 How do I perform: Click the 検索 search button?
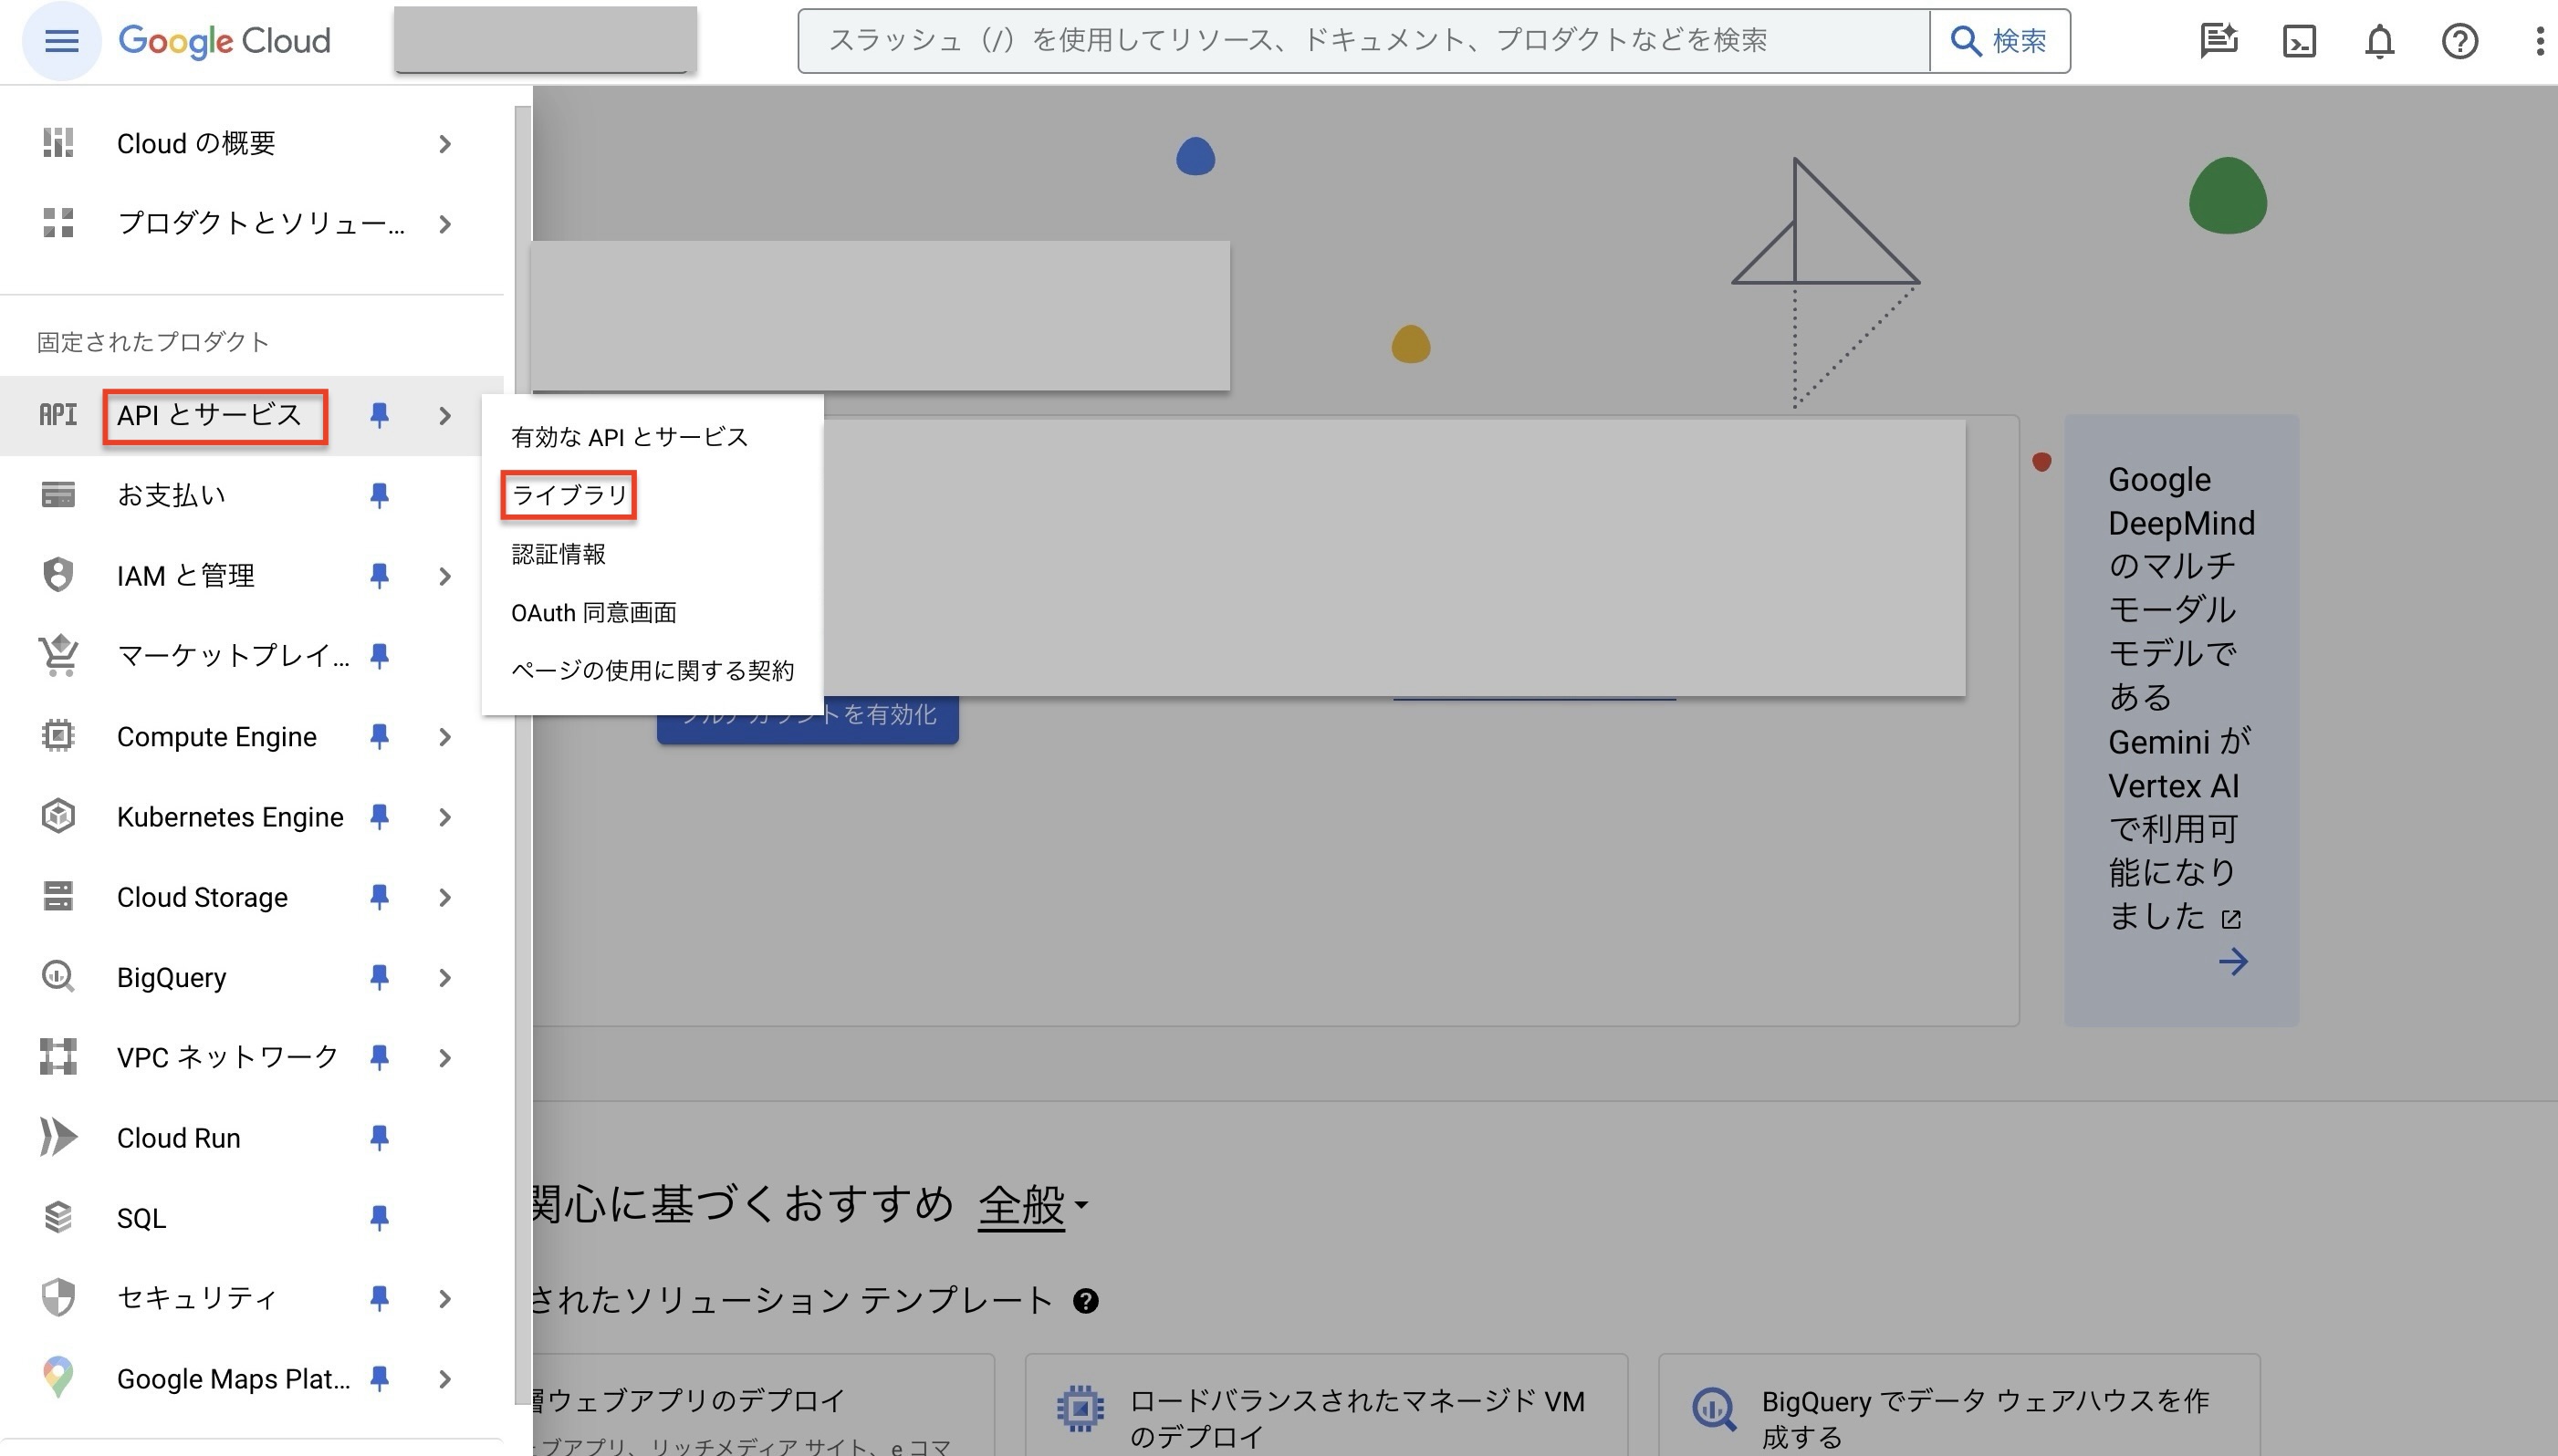pos(1999,41)
